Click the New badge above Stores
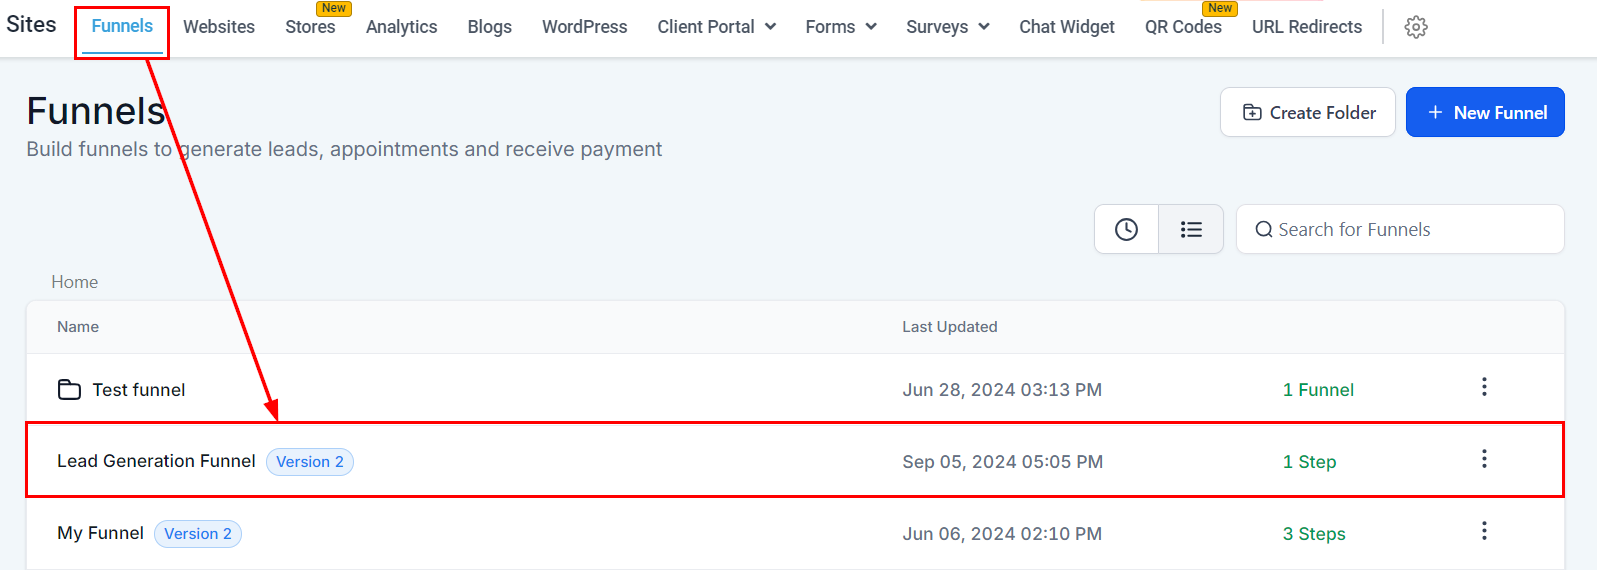Screen dimensions: 1597x570 tap(334, 8)
